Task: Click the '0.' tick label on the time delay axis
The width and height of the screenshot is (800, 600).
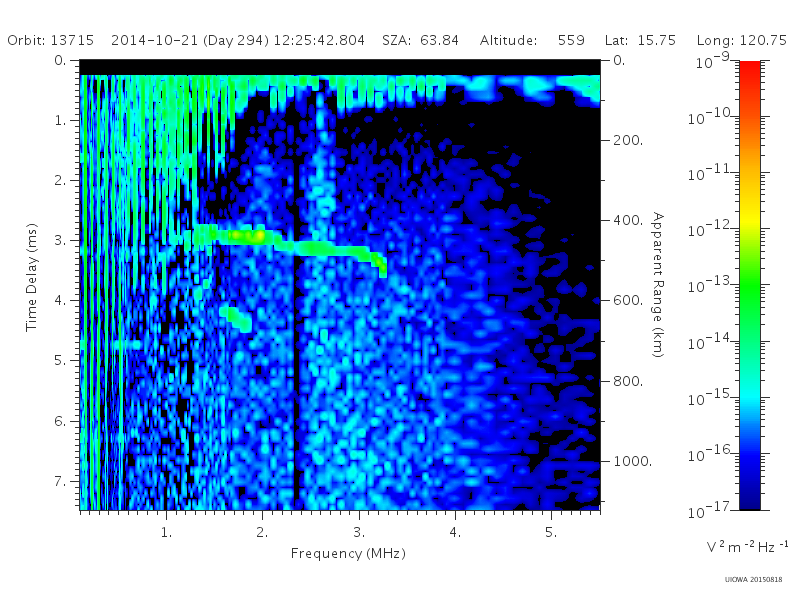Action: point(60,60)
